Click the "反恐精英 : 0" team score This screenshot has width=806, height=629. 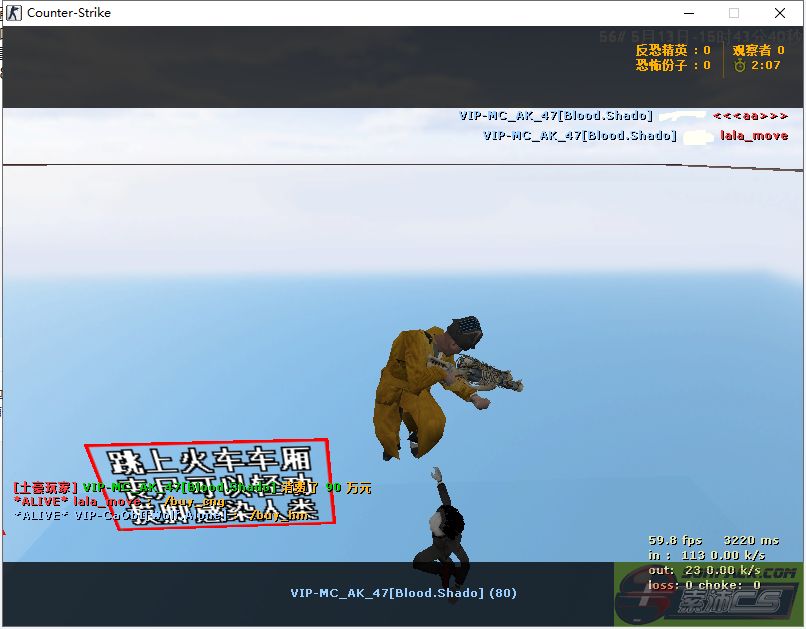pyautogui.click(x=673, y=50)
